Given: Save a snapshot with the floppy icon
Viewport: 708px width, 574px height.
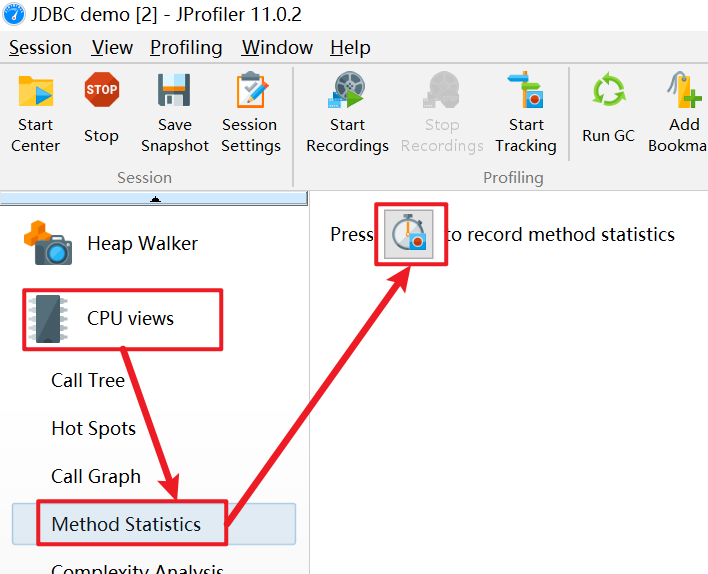Looking at the screenshot, I should [x=174, y=90].
